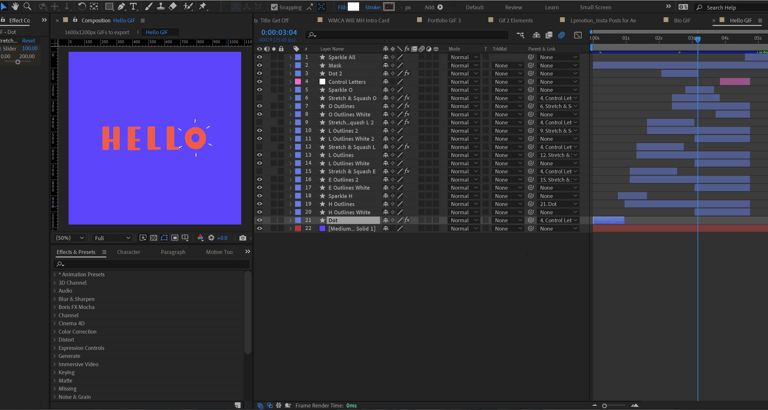Click the snapshot camera icon in viewer

(242, 238)
